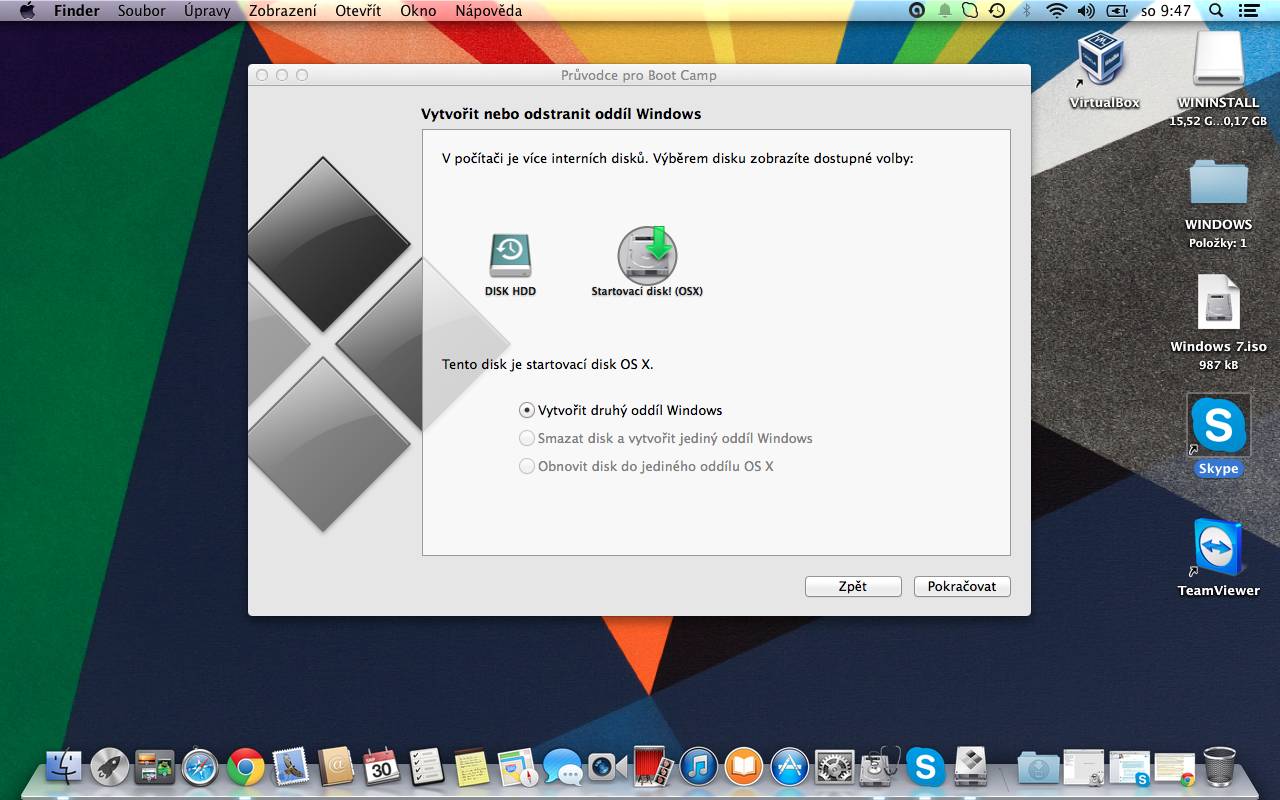The height and width of the screenshot is (800, 1280).
Task: Open the Úpravy menu
Action: click(207, 11)
